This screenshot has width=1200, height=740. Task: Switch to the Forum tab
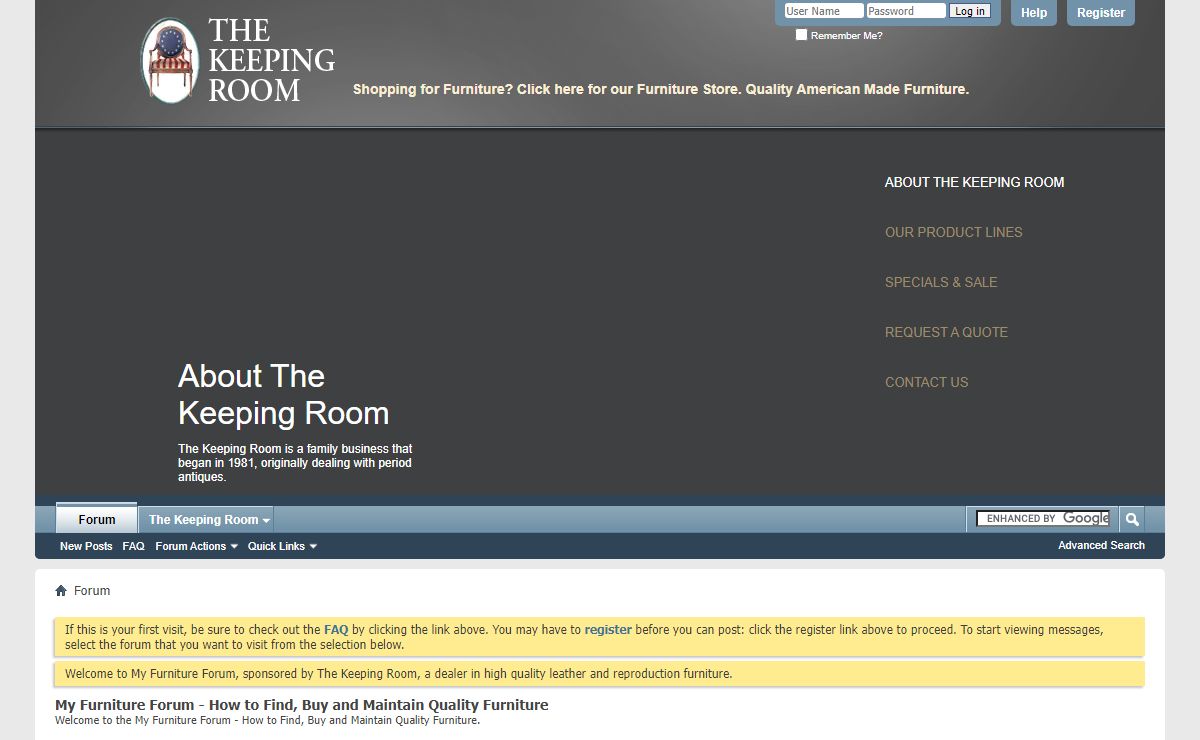pos(97,519)
